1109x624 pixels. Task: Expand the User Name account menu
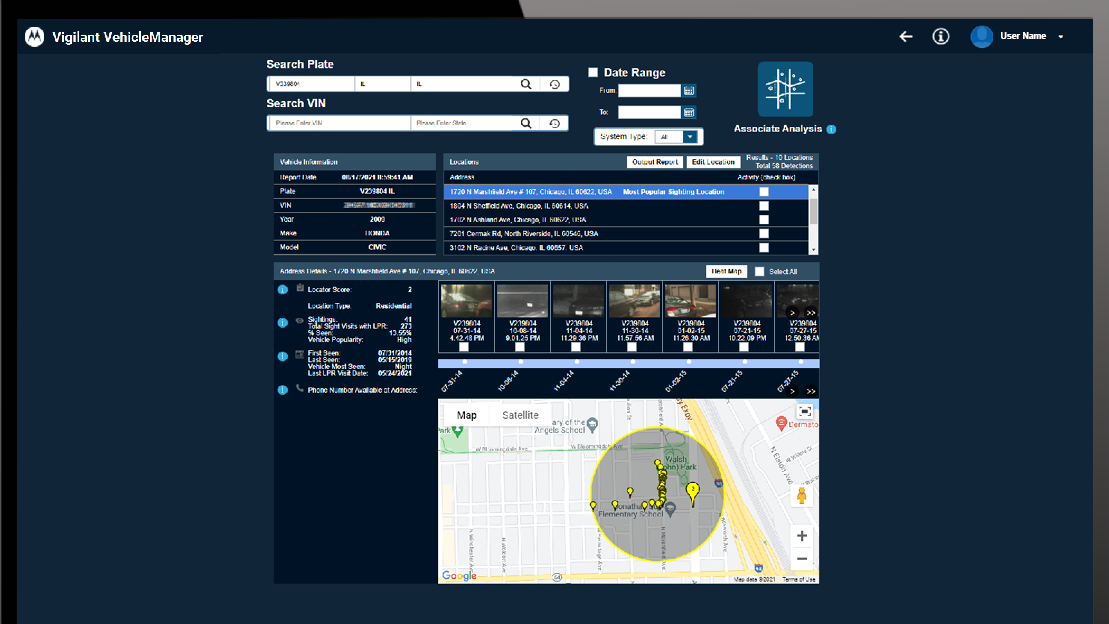pos(1060,37)
